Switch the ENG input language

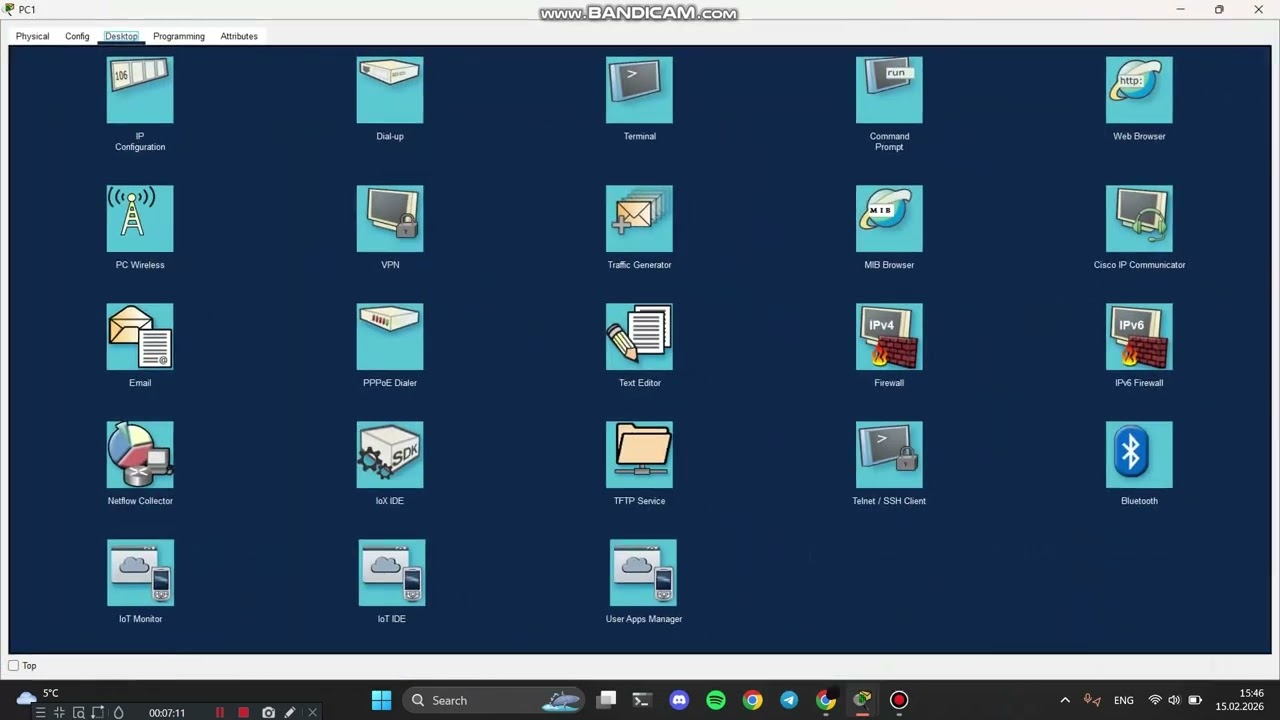coord(1124,700)
